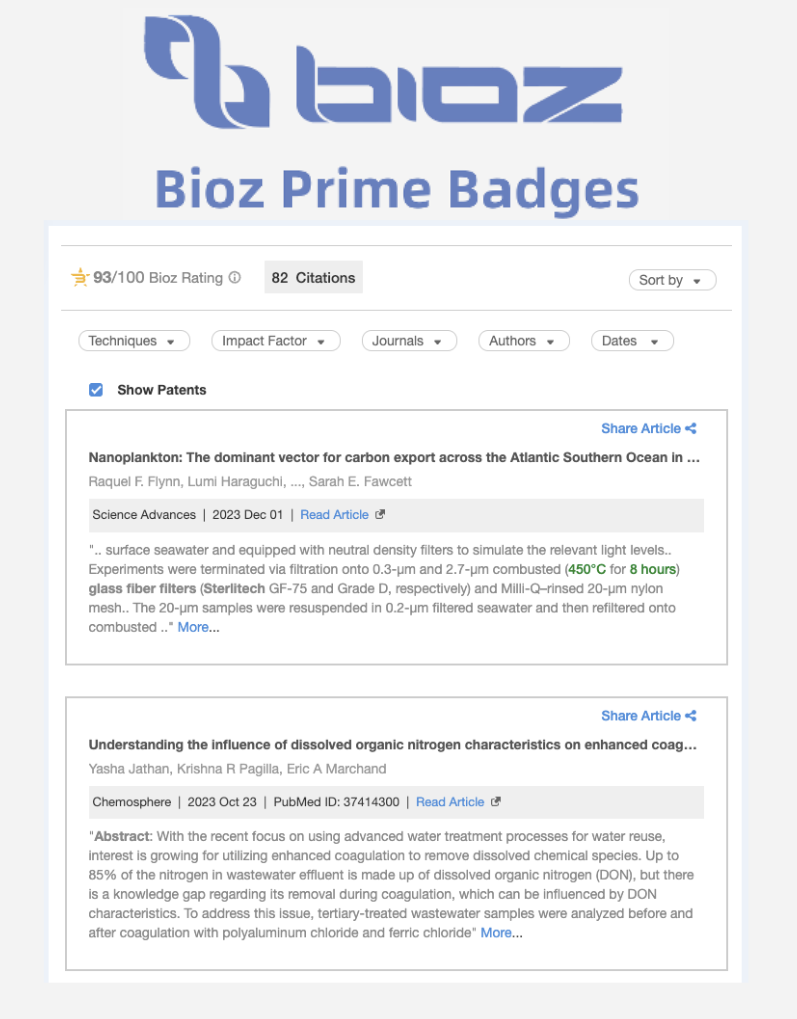Open the Authors filter dropdown
Image resolution: width=797 pixels, height=1019 pixels.
coord(523,341)
